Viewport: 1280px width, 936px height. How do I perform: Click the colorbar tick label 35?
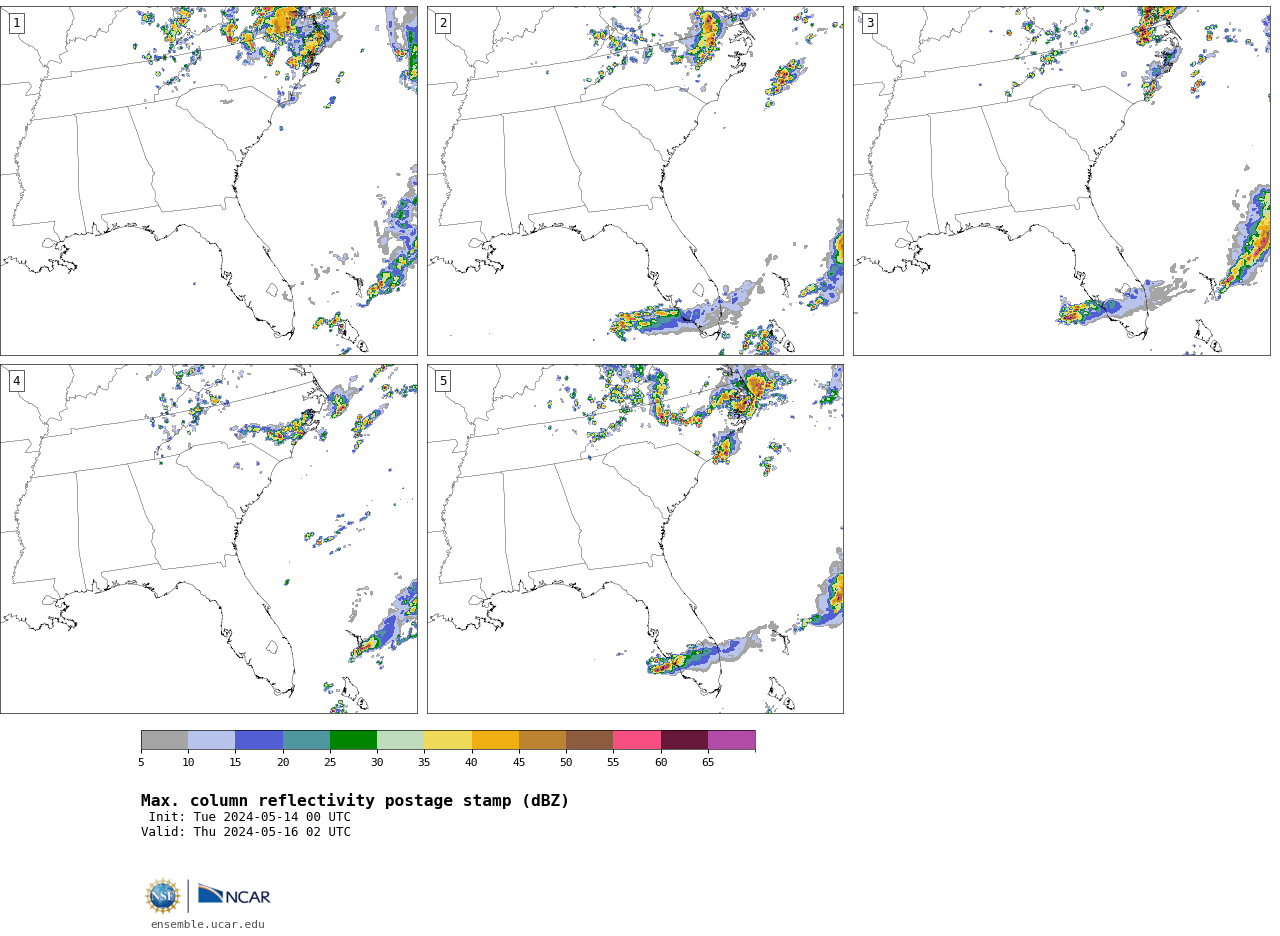tap(424, 763)
